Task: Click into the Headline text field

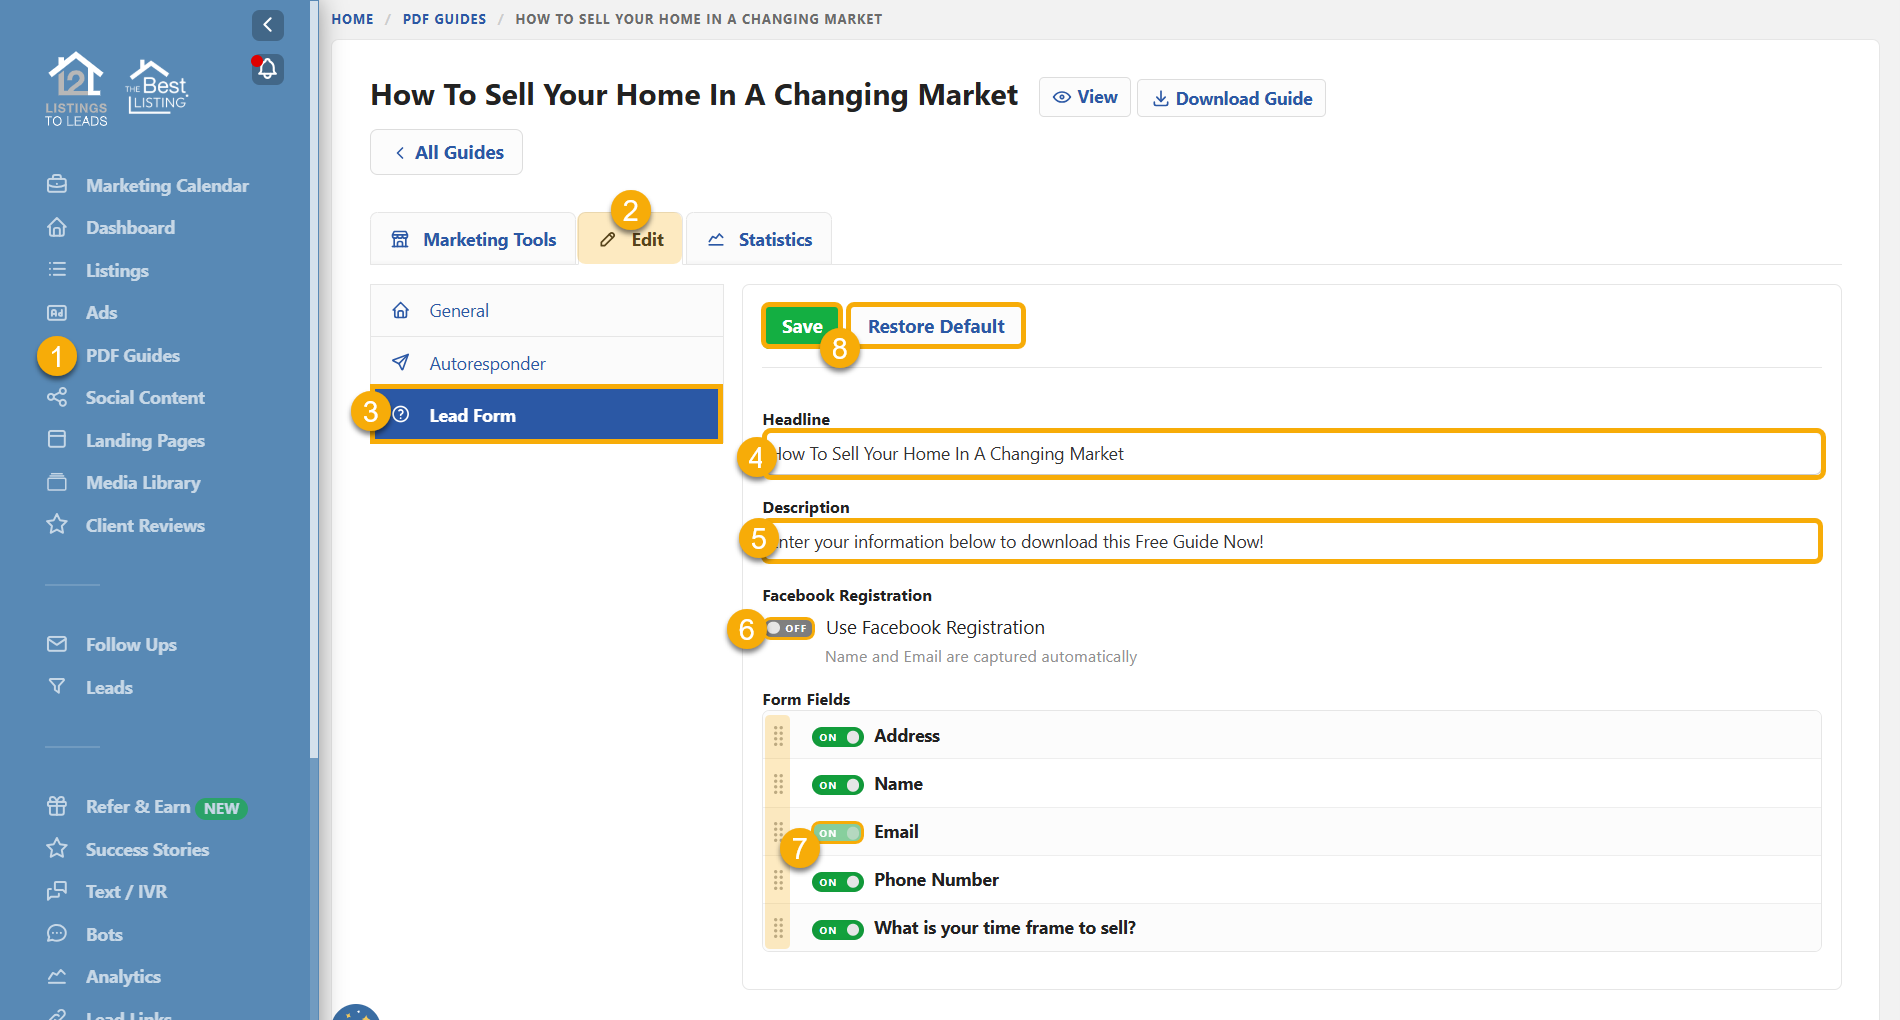Action: point(1292,454)
